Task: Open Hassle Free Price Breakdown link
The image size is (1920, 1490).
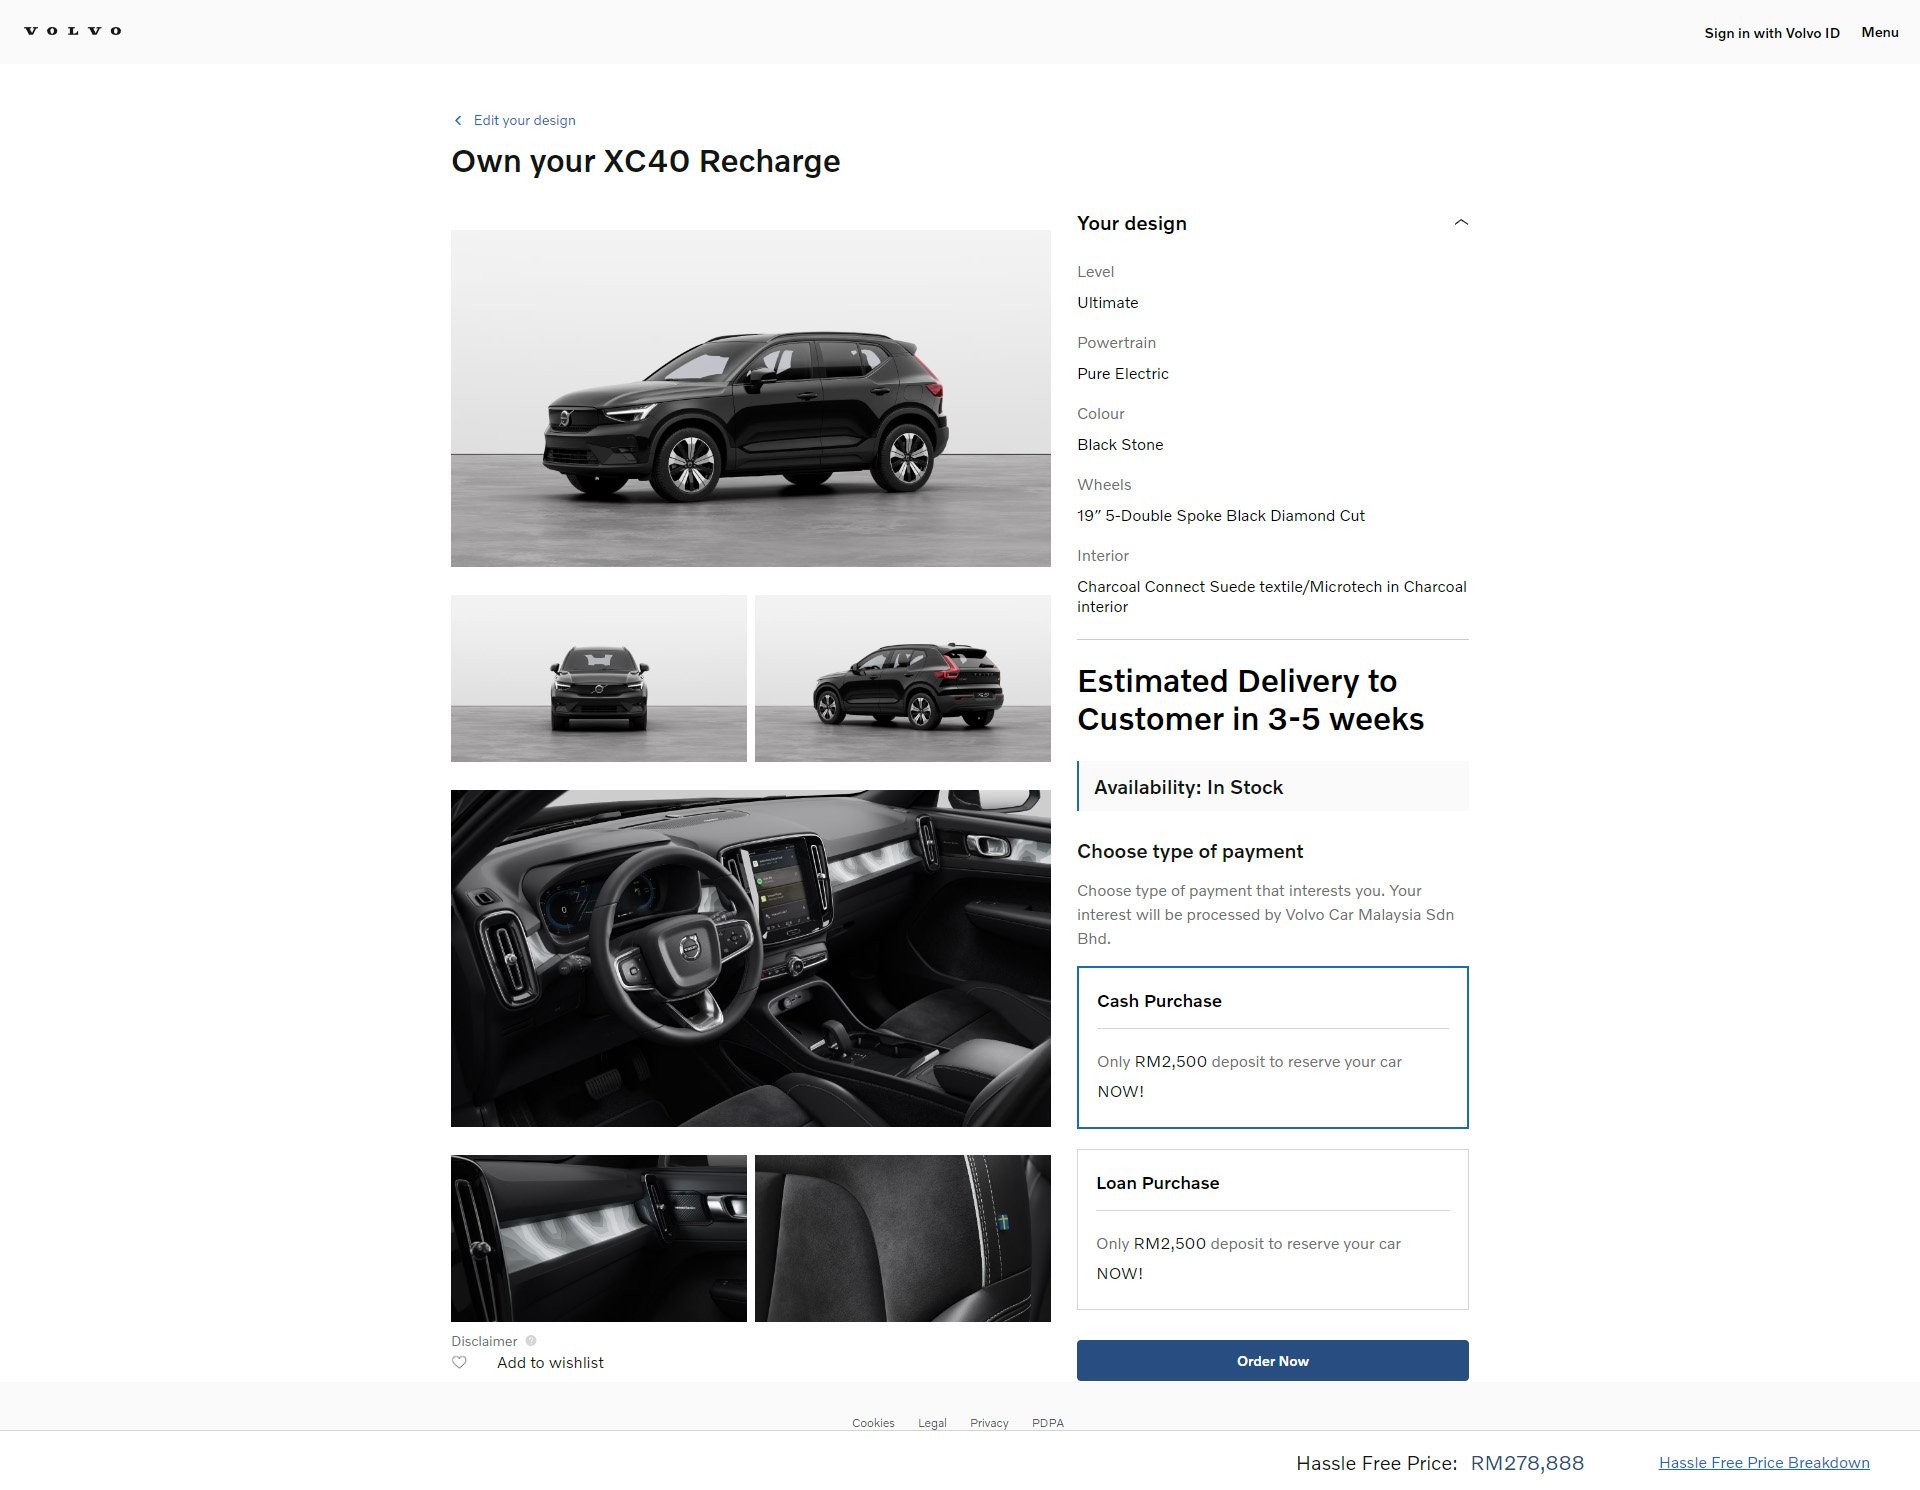Action: [x=1764, y=1463]
